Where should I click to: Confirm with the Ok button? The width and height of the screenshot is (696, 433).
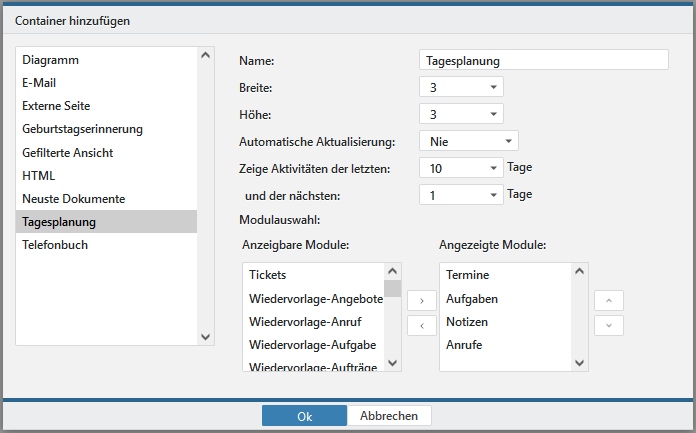[304, 416]
